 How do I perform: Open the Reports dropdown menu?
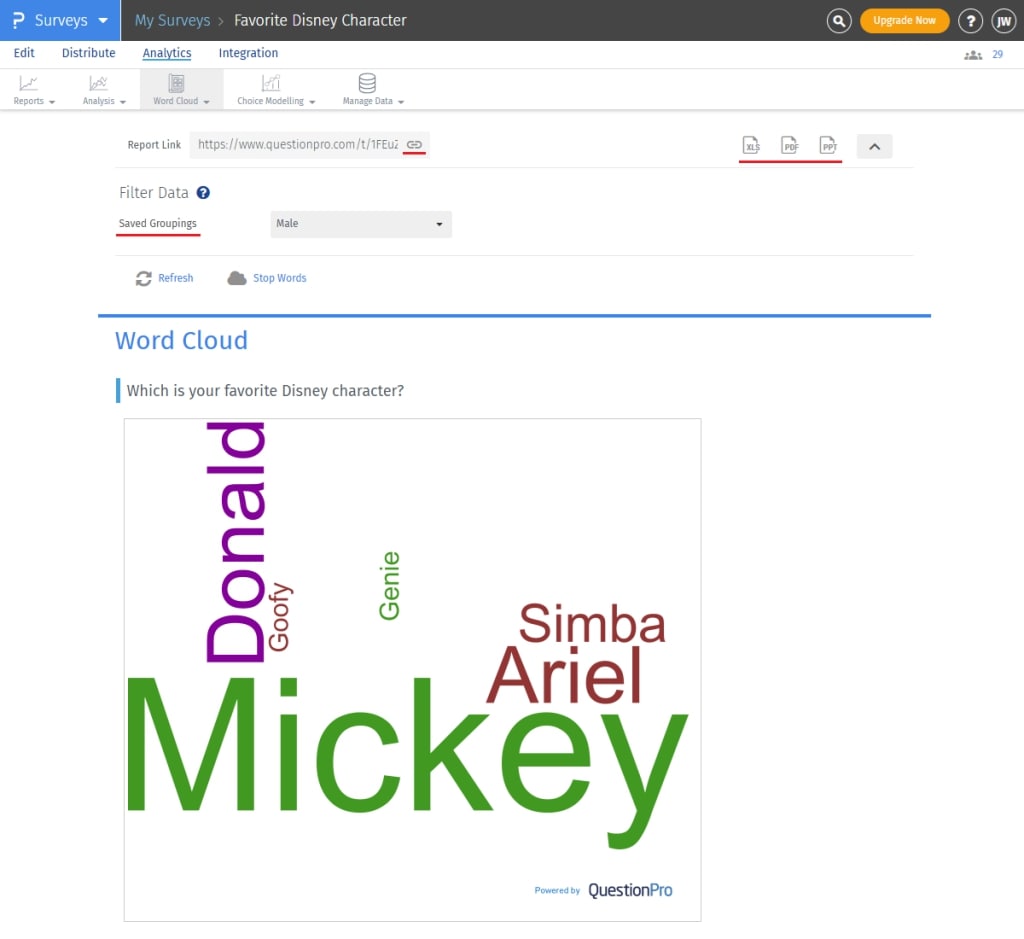click(x=34, y=89)
